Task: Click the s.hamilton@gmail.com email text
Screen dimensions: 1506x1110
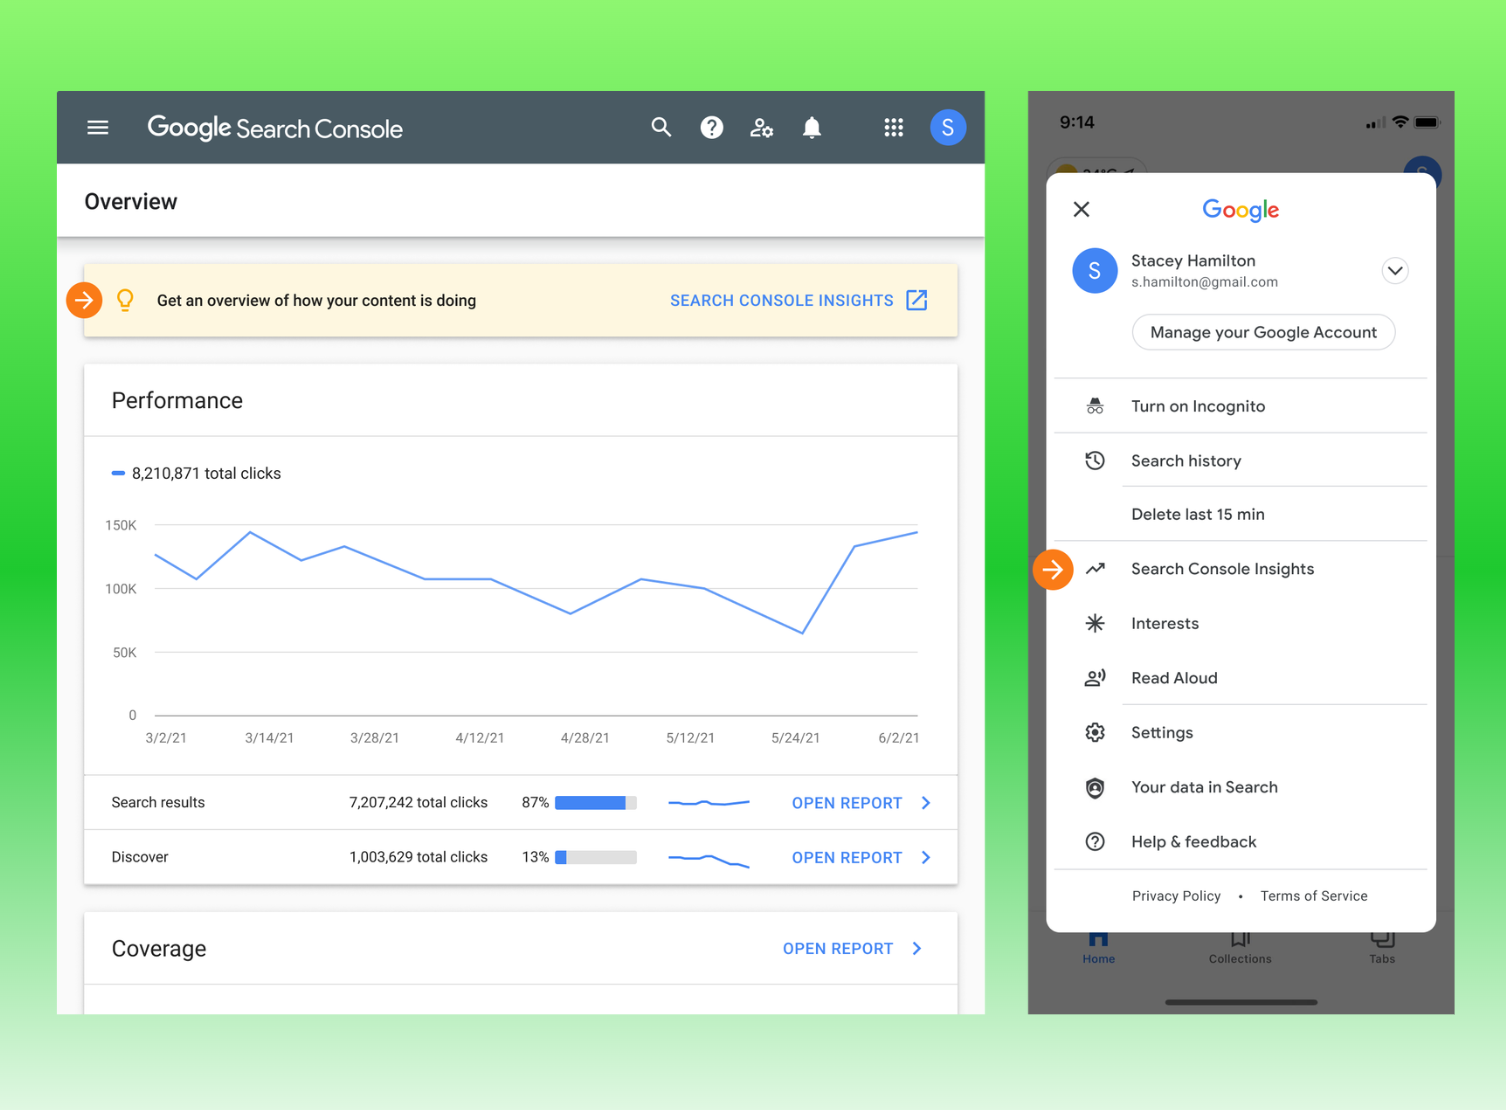Action: click(1205, 282)
